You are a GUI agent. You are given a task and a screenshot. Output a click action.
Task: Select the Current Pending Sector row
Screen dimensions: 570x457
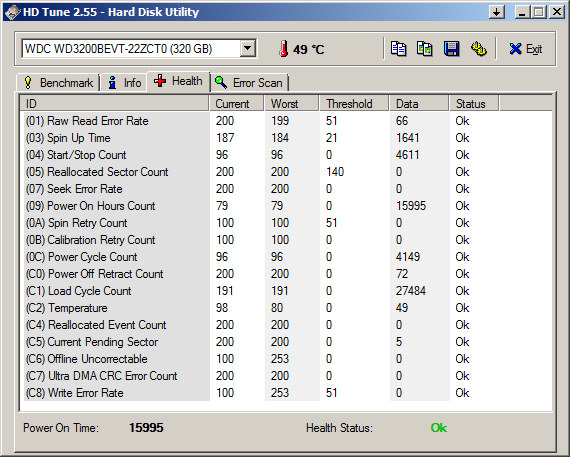286,342
